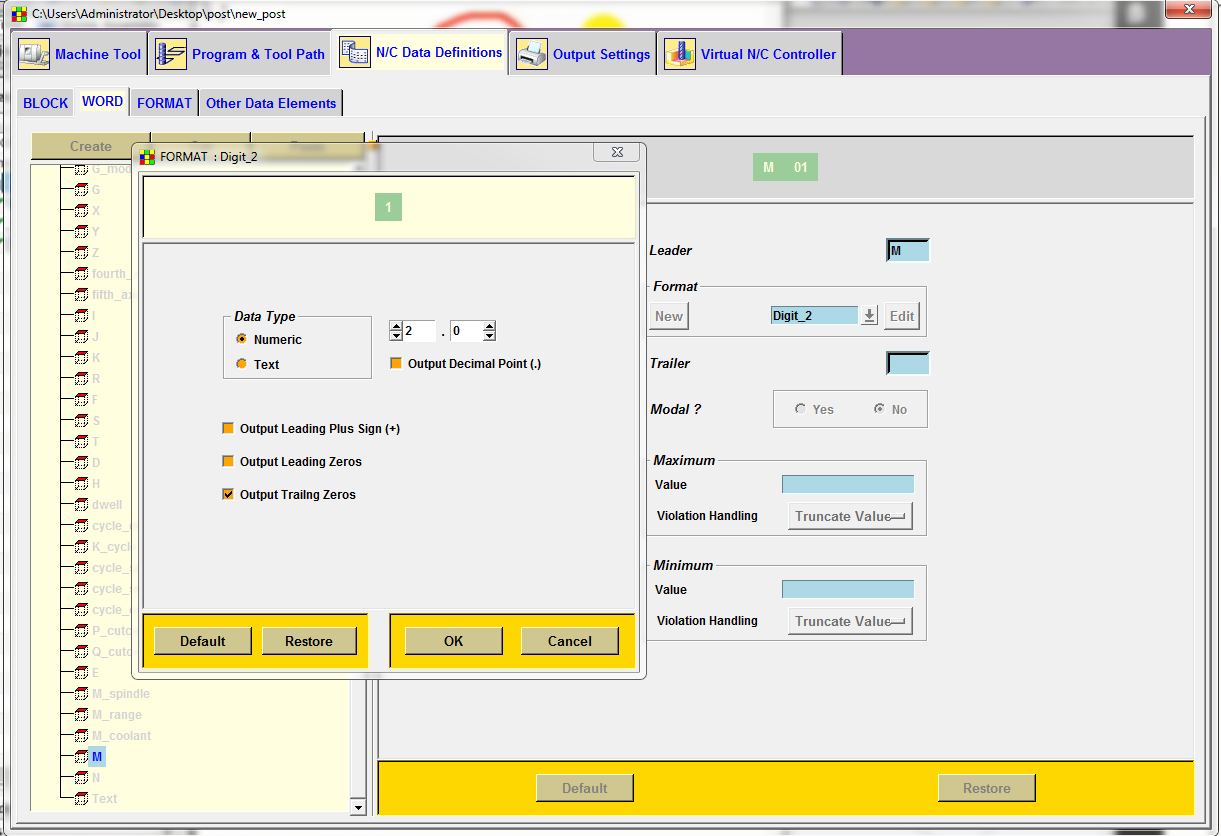The image size is (1221, 836).
Task: Select the K word icon in tree
Action: click(82, 358)
